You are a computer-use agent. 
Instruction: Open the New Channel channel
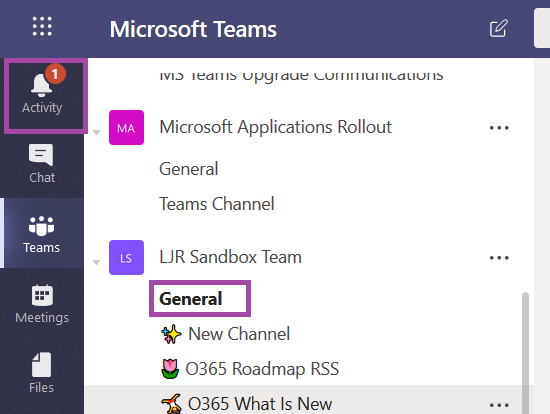(226, 334)
